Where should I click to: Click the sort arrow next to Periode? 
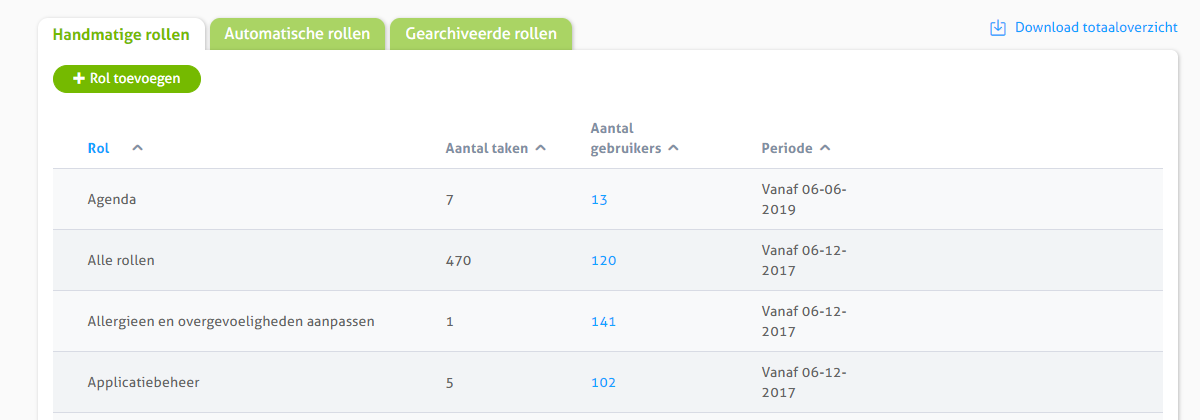click(825, 148)
